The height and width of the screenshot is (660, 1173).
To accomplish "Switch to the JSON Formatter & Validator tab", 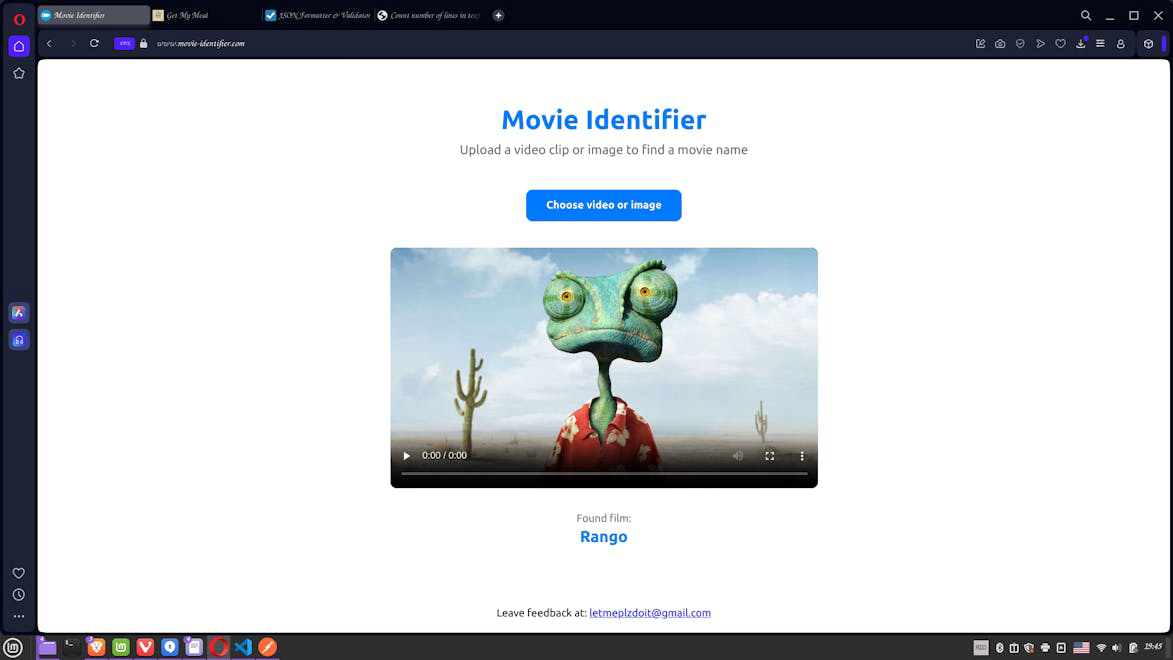I will 315,15.
